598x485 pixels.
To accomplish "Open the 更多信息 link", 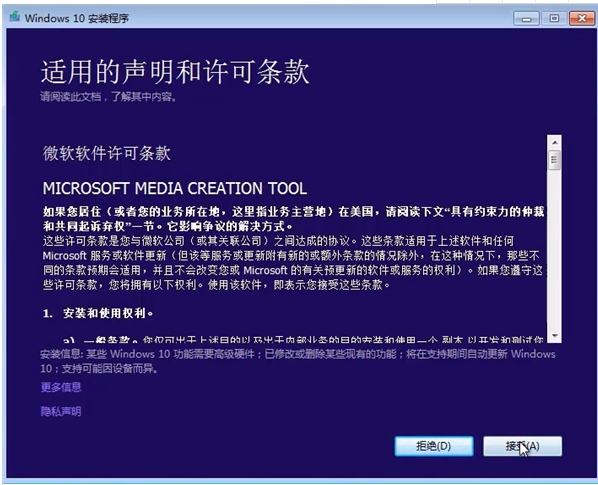I will click(x=61, y=387).
